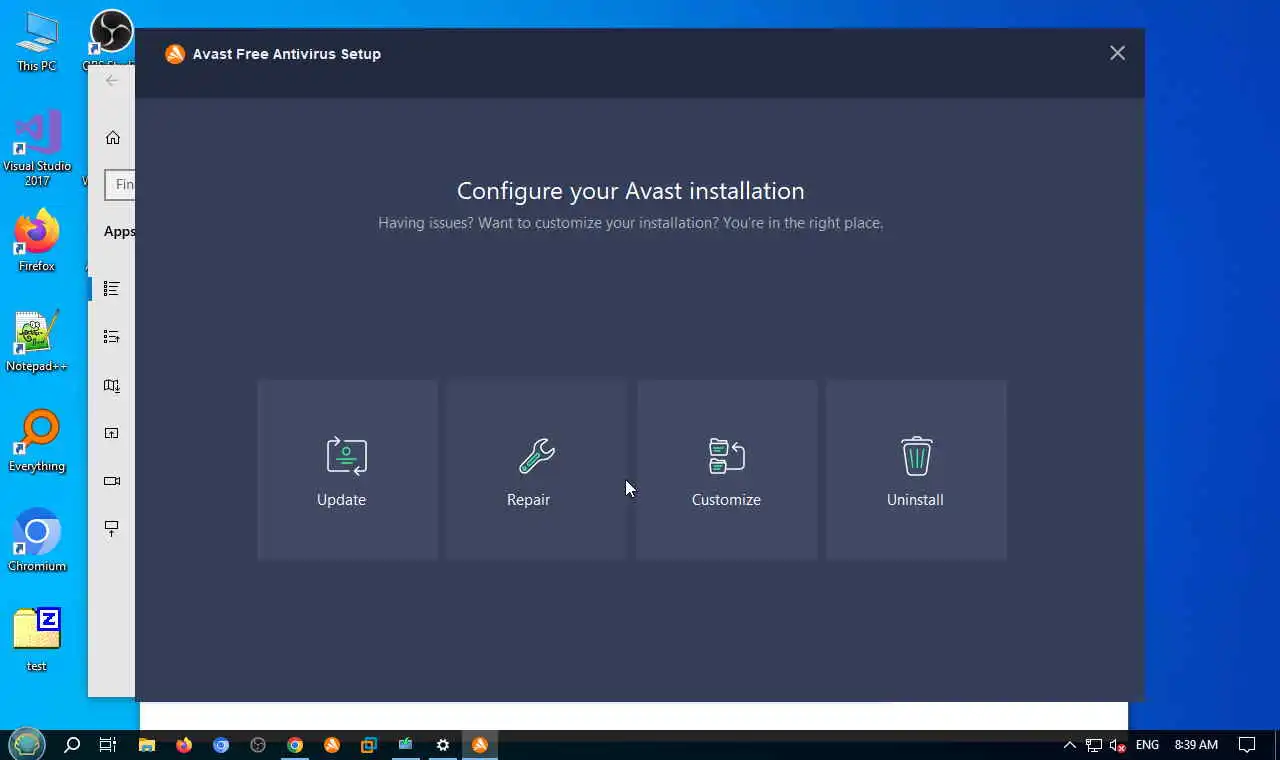Focus the Find a setting search box
Screen dimensions: 1280x760
[x=119, y=184]
